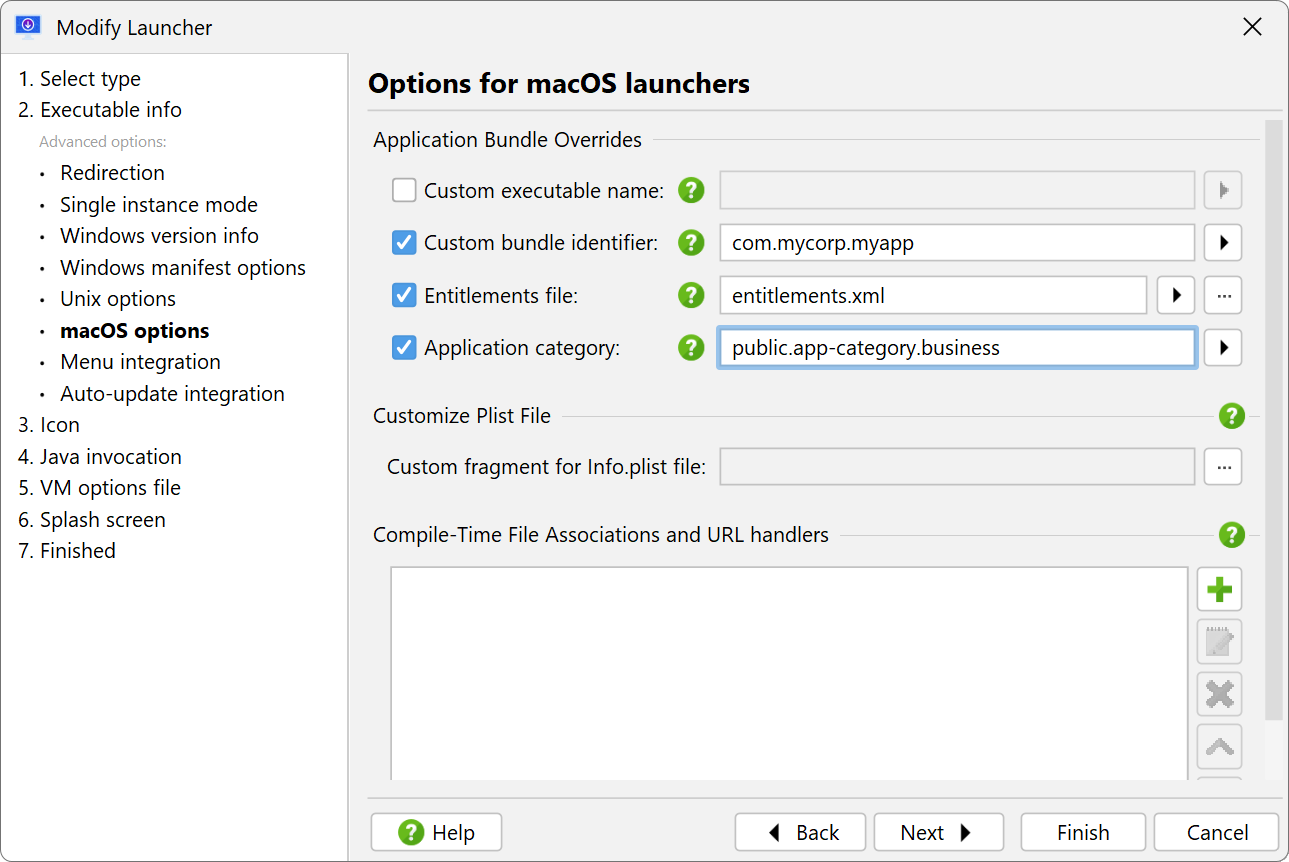Open variable menu for entitlements file
1289x862 pixels.
click(1176, 295)
